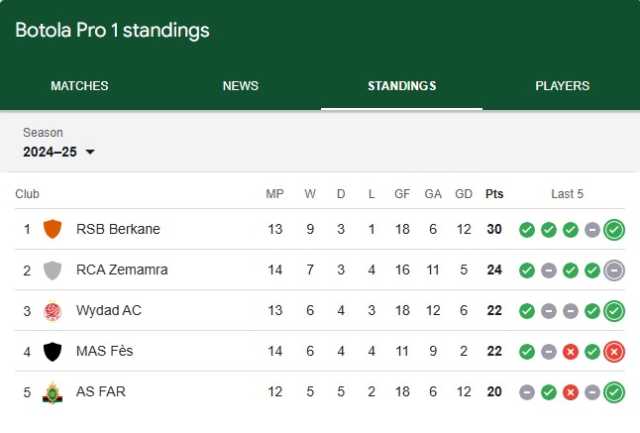Open the News tab
Viewport: 640px width, 433px height.
[x=240, y=86]
